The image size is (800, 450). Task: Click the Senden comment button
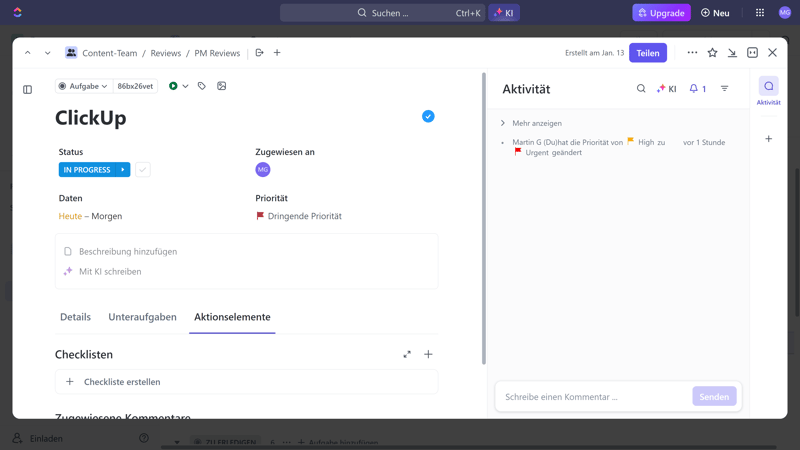(x=714, y=396)
